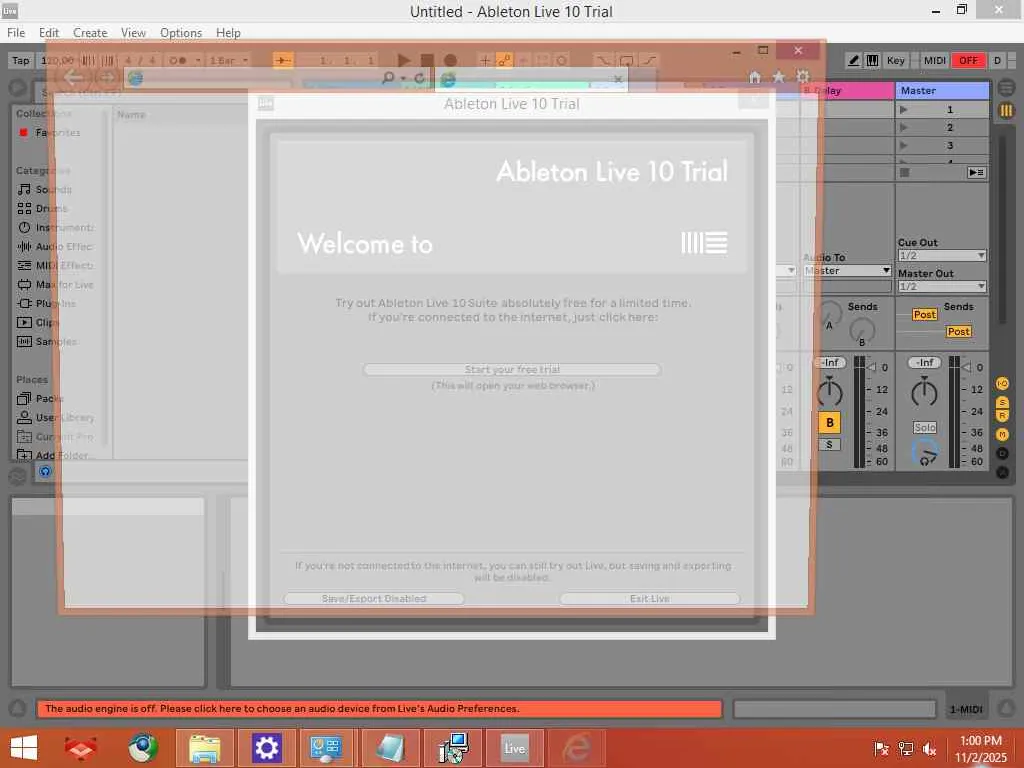Click the Send B knob

(862, 331)
